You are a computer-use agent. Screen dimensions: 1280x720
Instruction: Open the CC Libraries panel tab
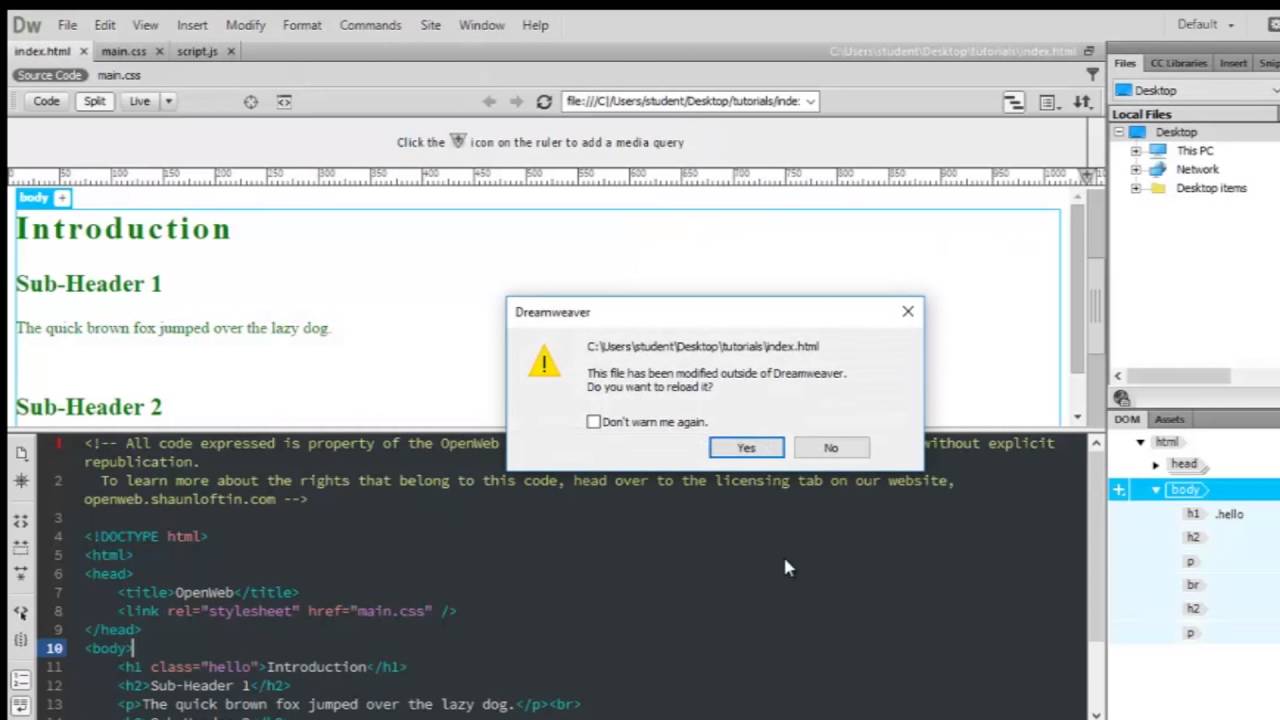coord(1178,63)
